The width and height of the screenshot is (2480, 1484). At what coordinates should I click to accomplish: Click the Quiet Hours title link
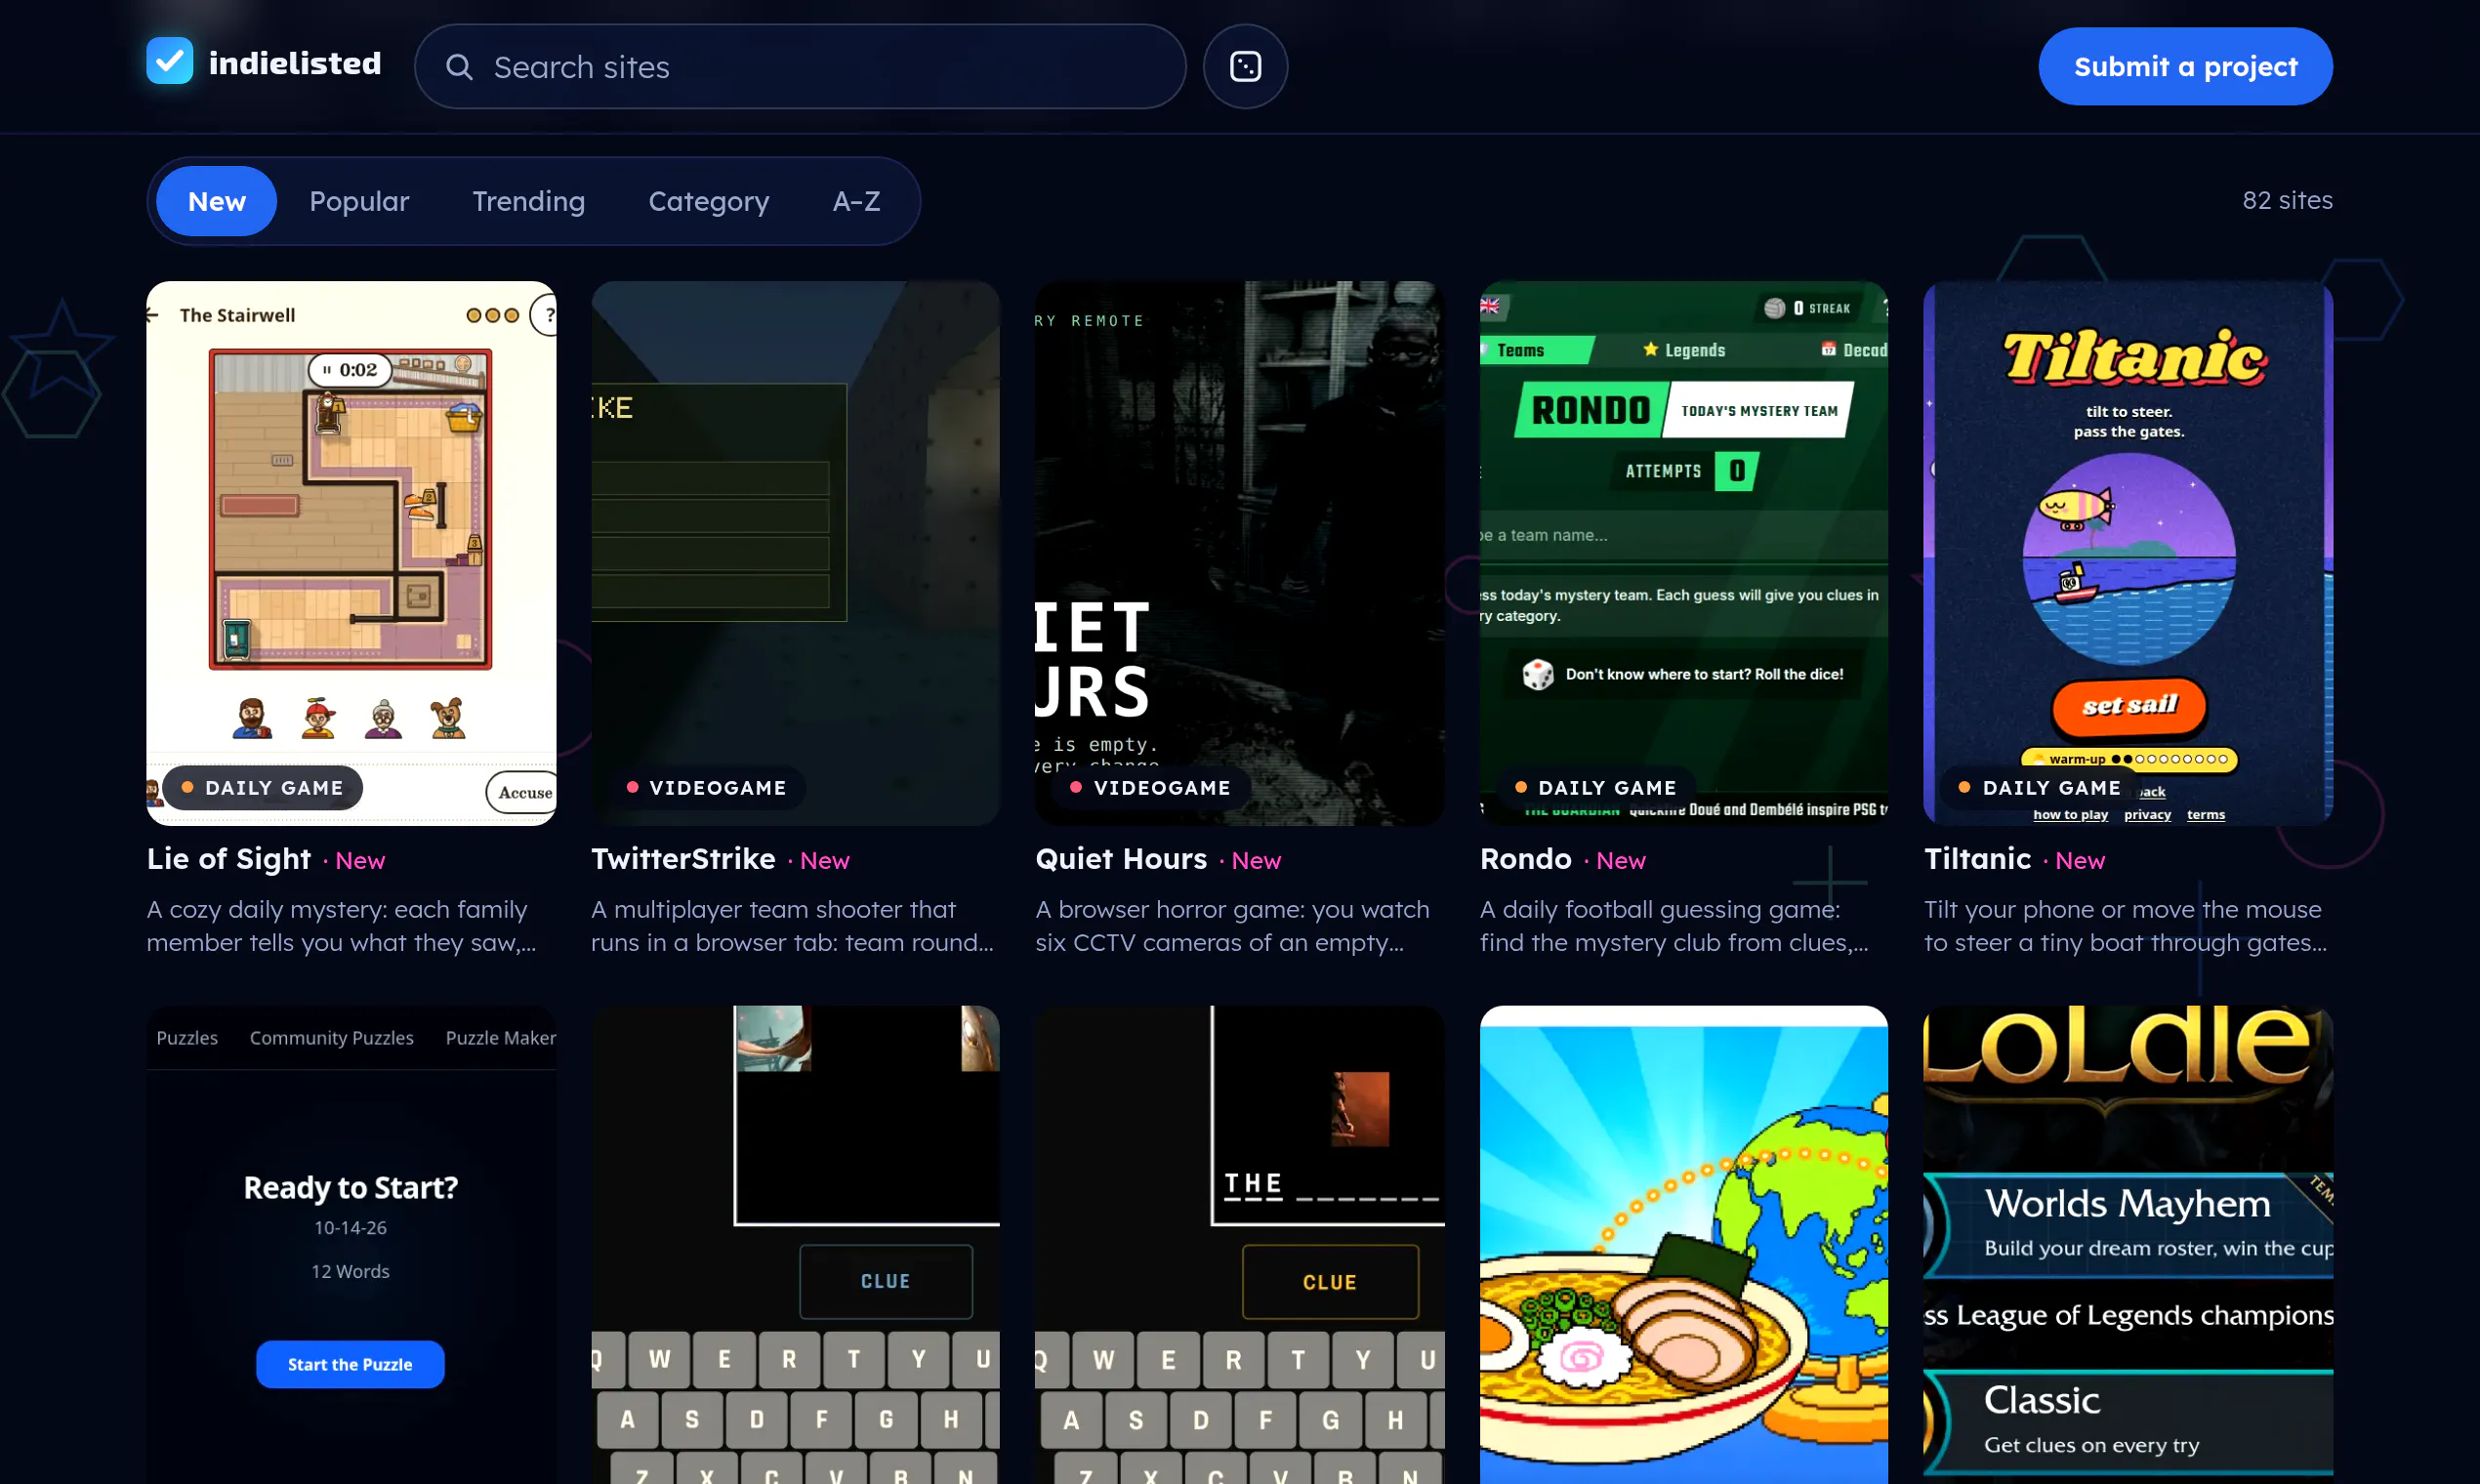pos(1121,859)
